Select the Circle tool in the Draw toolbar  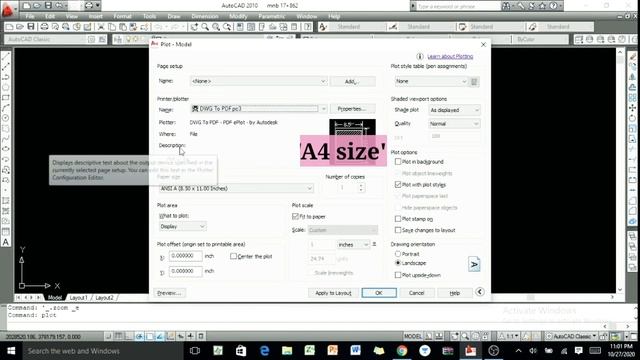coord(6,118)
